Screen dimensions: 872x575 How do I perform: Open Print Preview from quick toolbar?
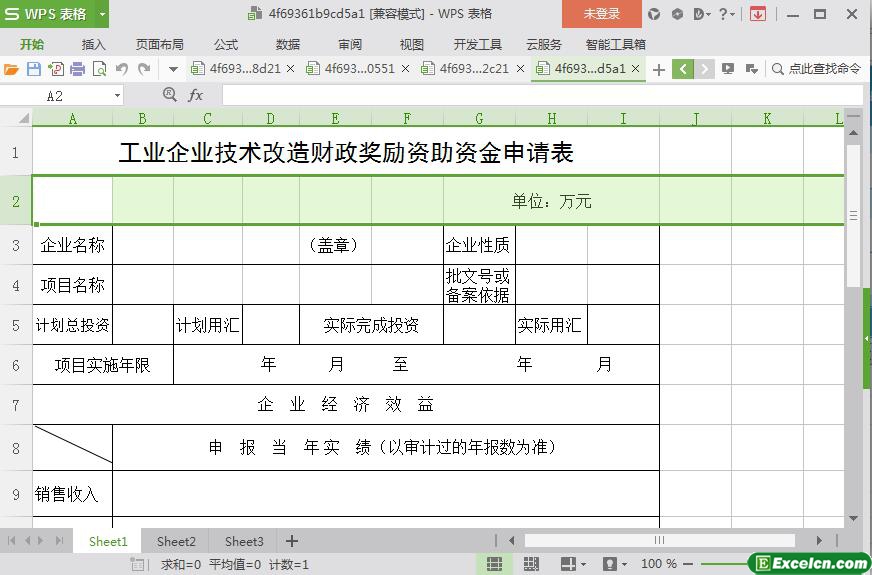[99, 69]
